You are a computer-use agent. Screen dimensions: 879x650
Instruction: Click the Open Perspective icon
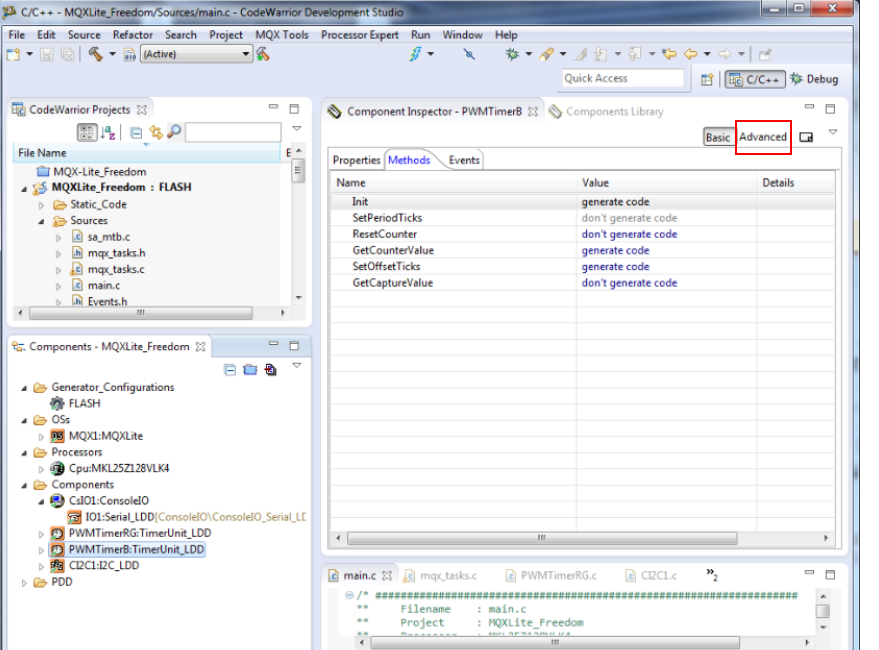[707, 80]
